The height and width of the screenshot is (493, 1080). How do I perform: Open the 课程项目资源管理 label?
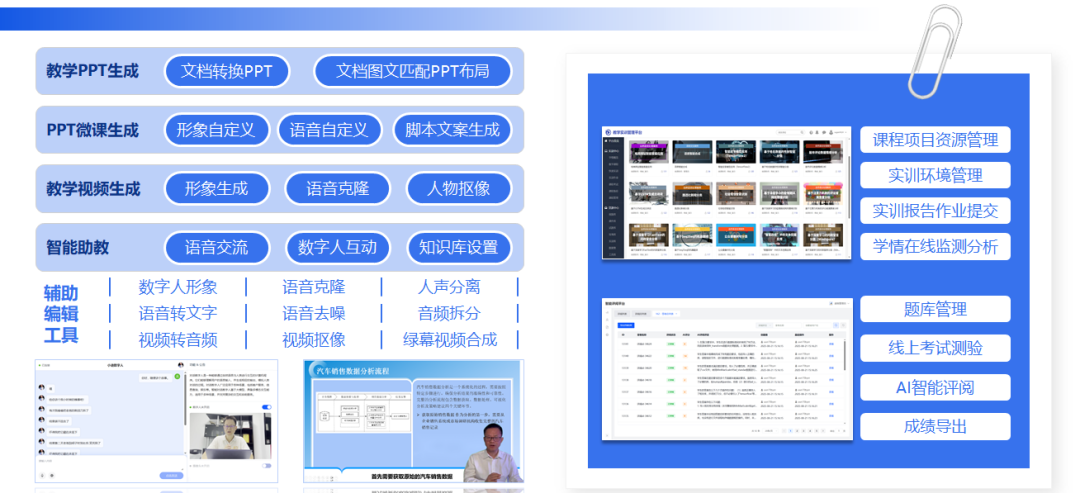pyautogui.click(x=934, y=140)
